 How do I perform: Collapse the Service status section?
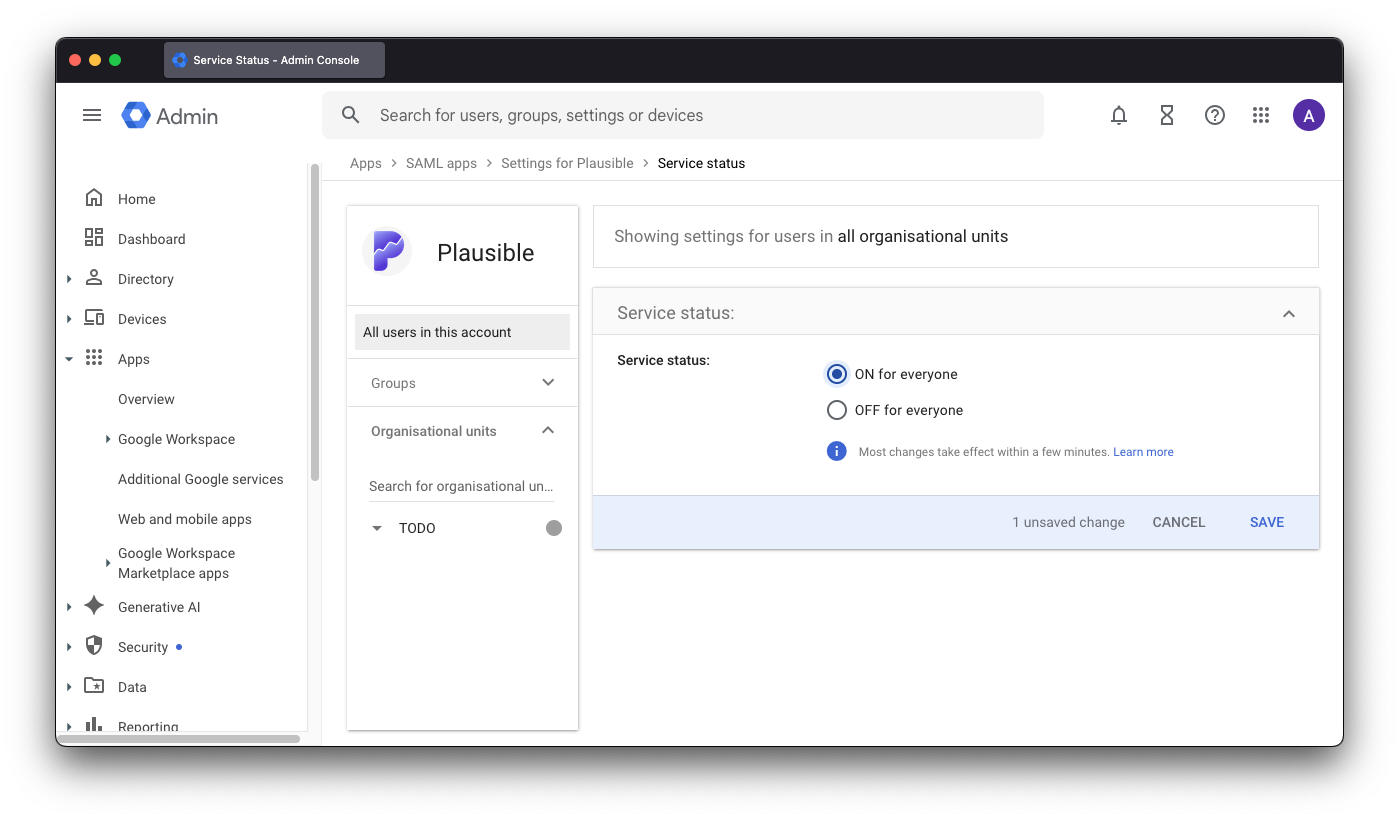coord(1289,312)
